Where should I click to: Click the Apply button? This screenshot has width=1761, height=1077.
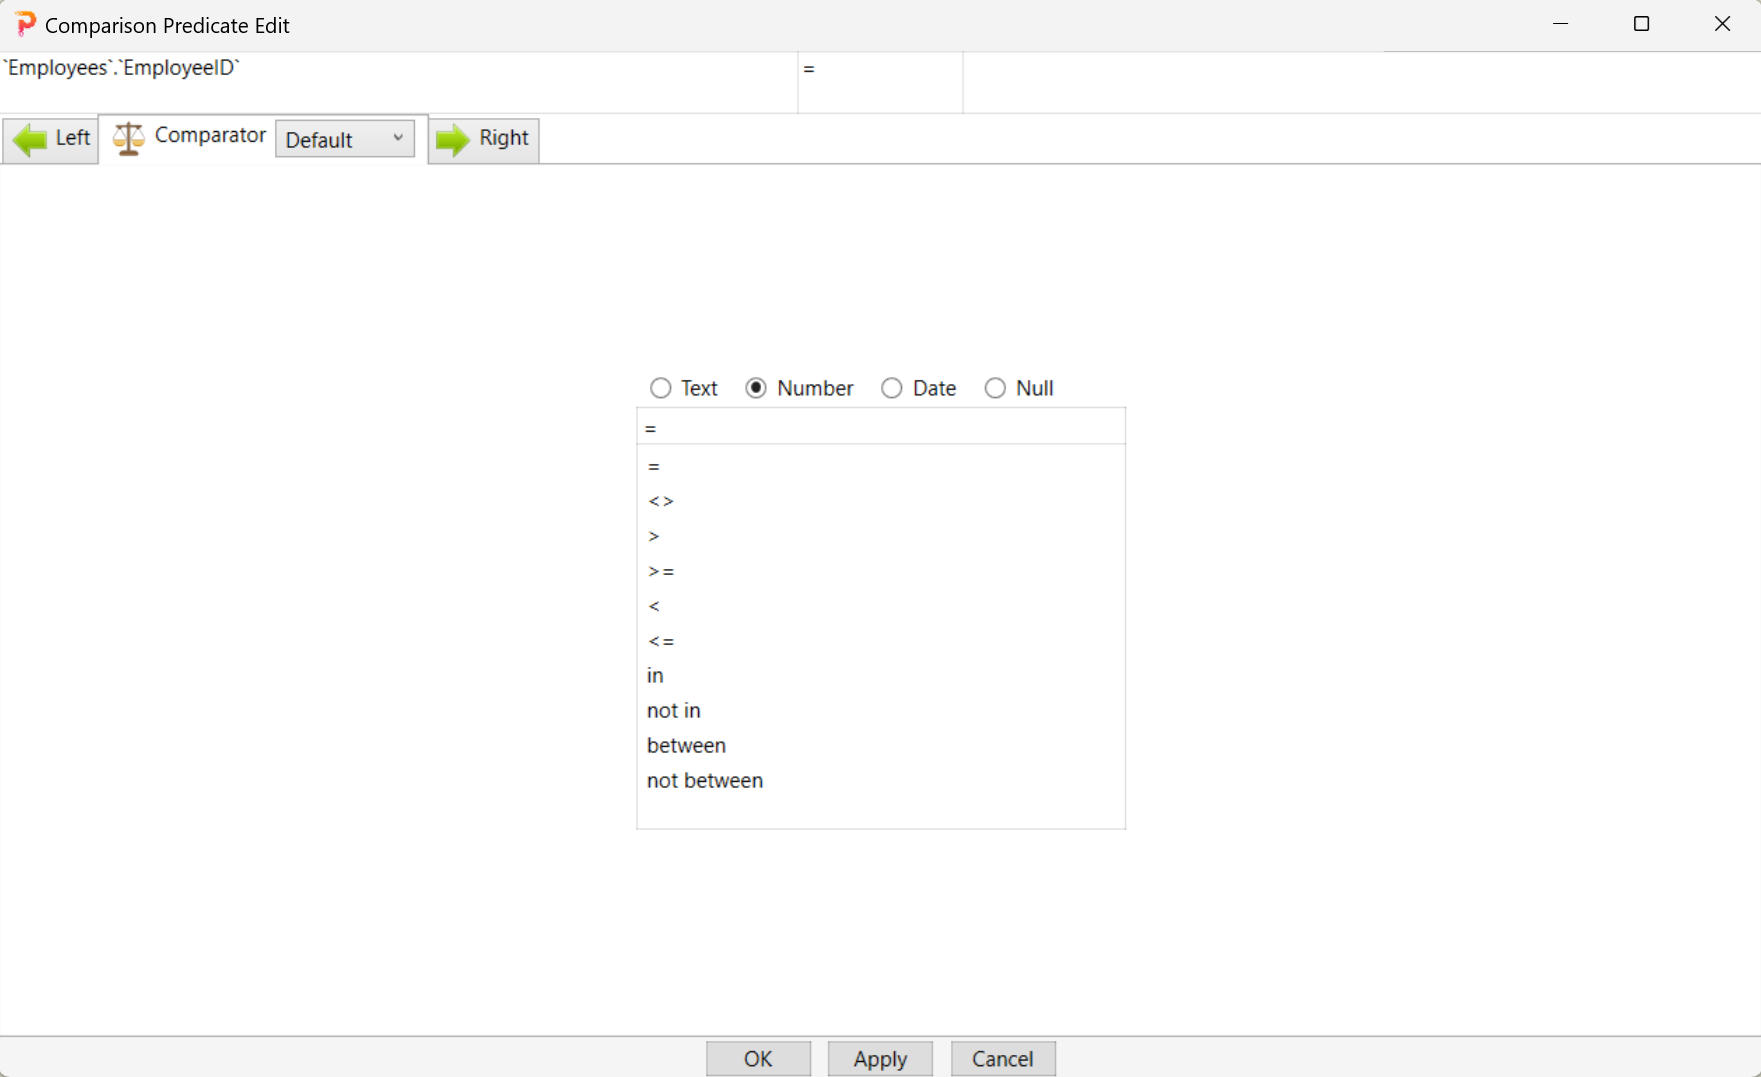tap(880, 1058)
